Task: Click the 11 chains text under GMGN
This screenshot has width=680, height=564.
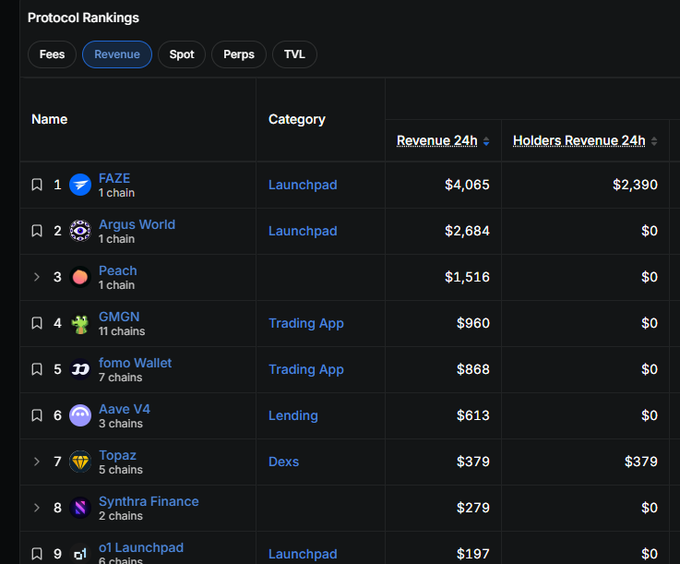Action: (x=122, y=332)
